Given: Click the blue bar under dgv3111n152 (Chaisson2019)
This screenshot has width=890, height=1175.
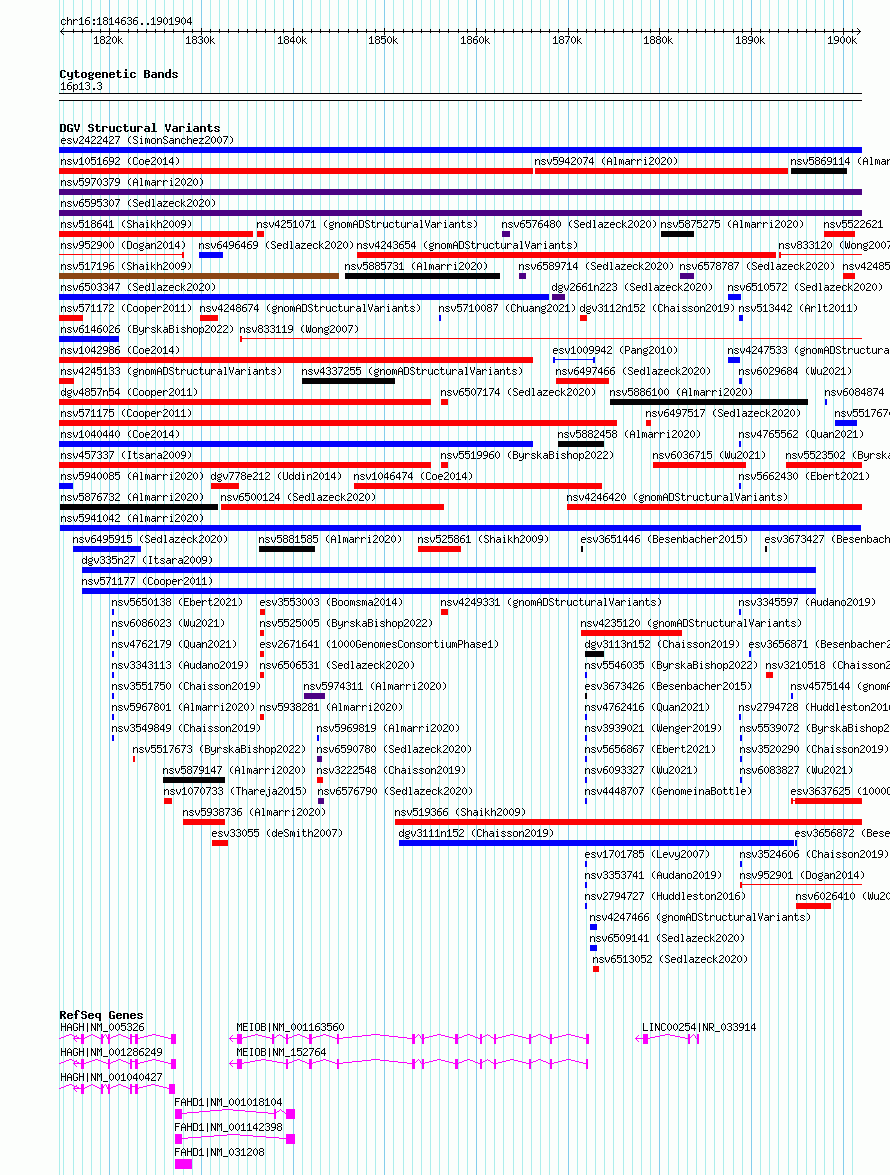Looking at the screenshot, I should (597, 842).
